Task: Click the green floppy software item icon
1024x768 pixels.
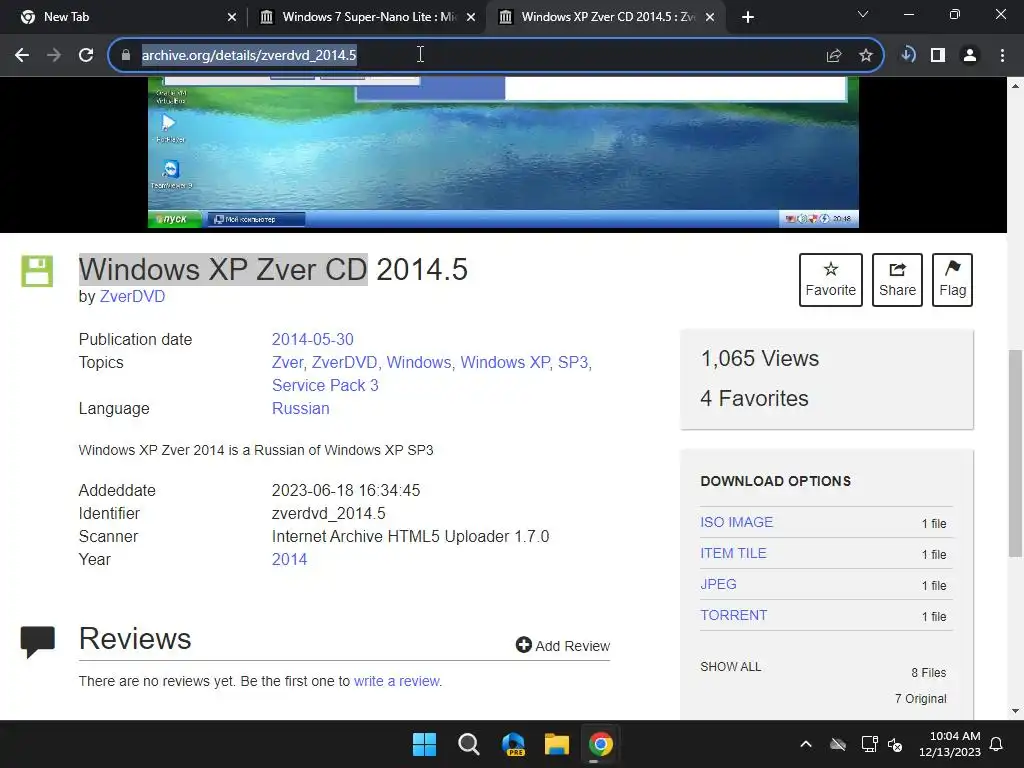Action: click(37, 271)
